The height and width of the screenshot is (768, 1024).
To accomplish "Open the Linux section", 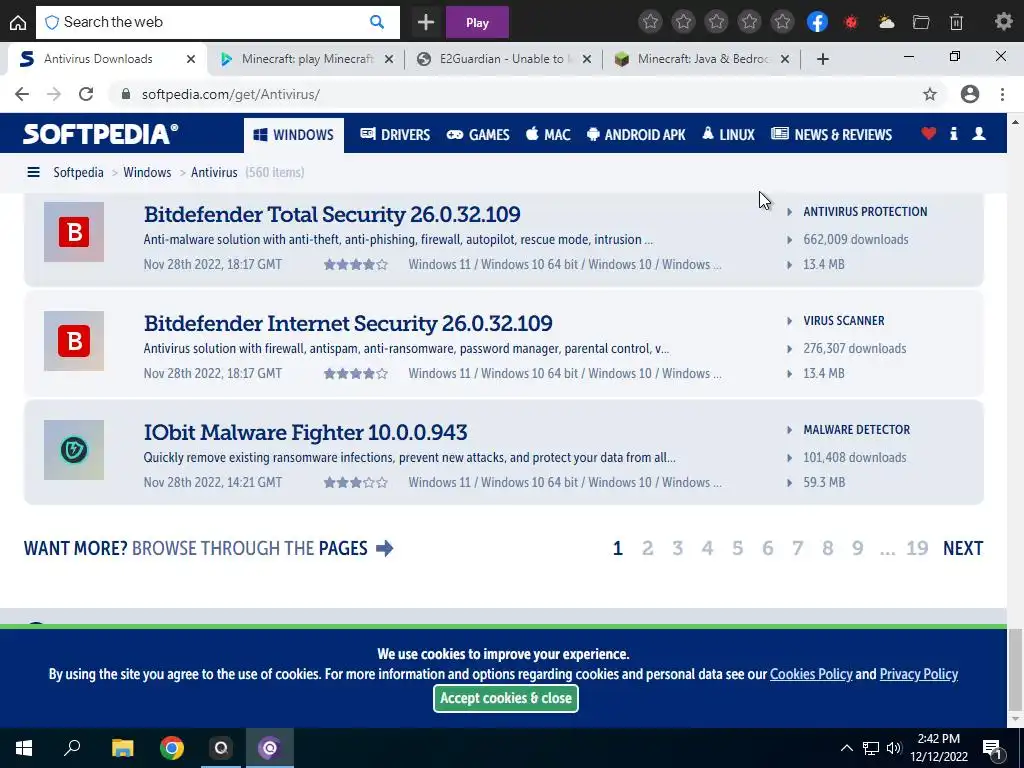I will coord(728,135).
